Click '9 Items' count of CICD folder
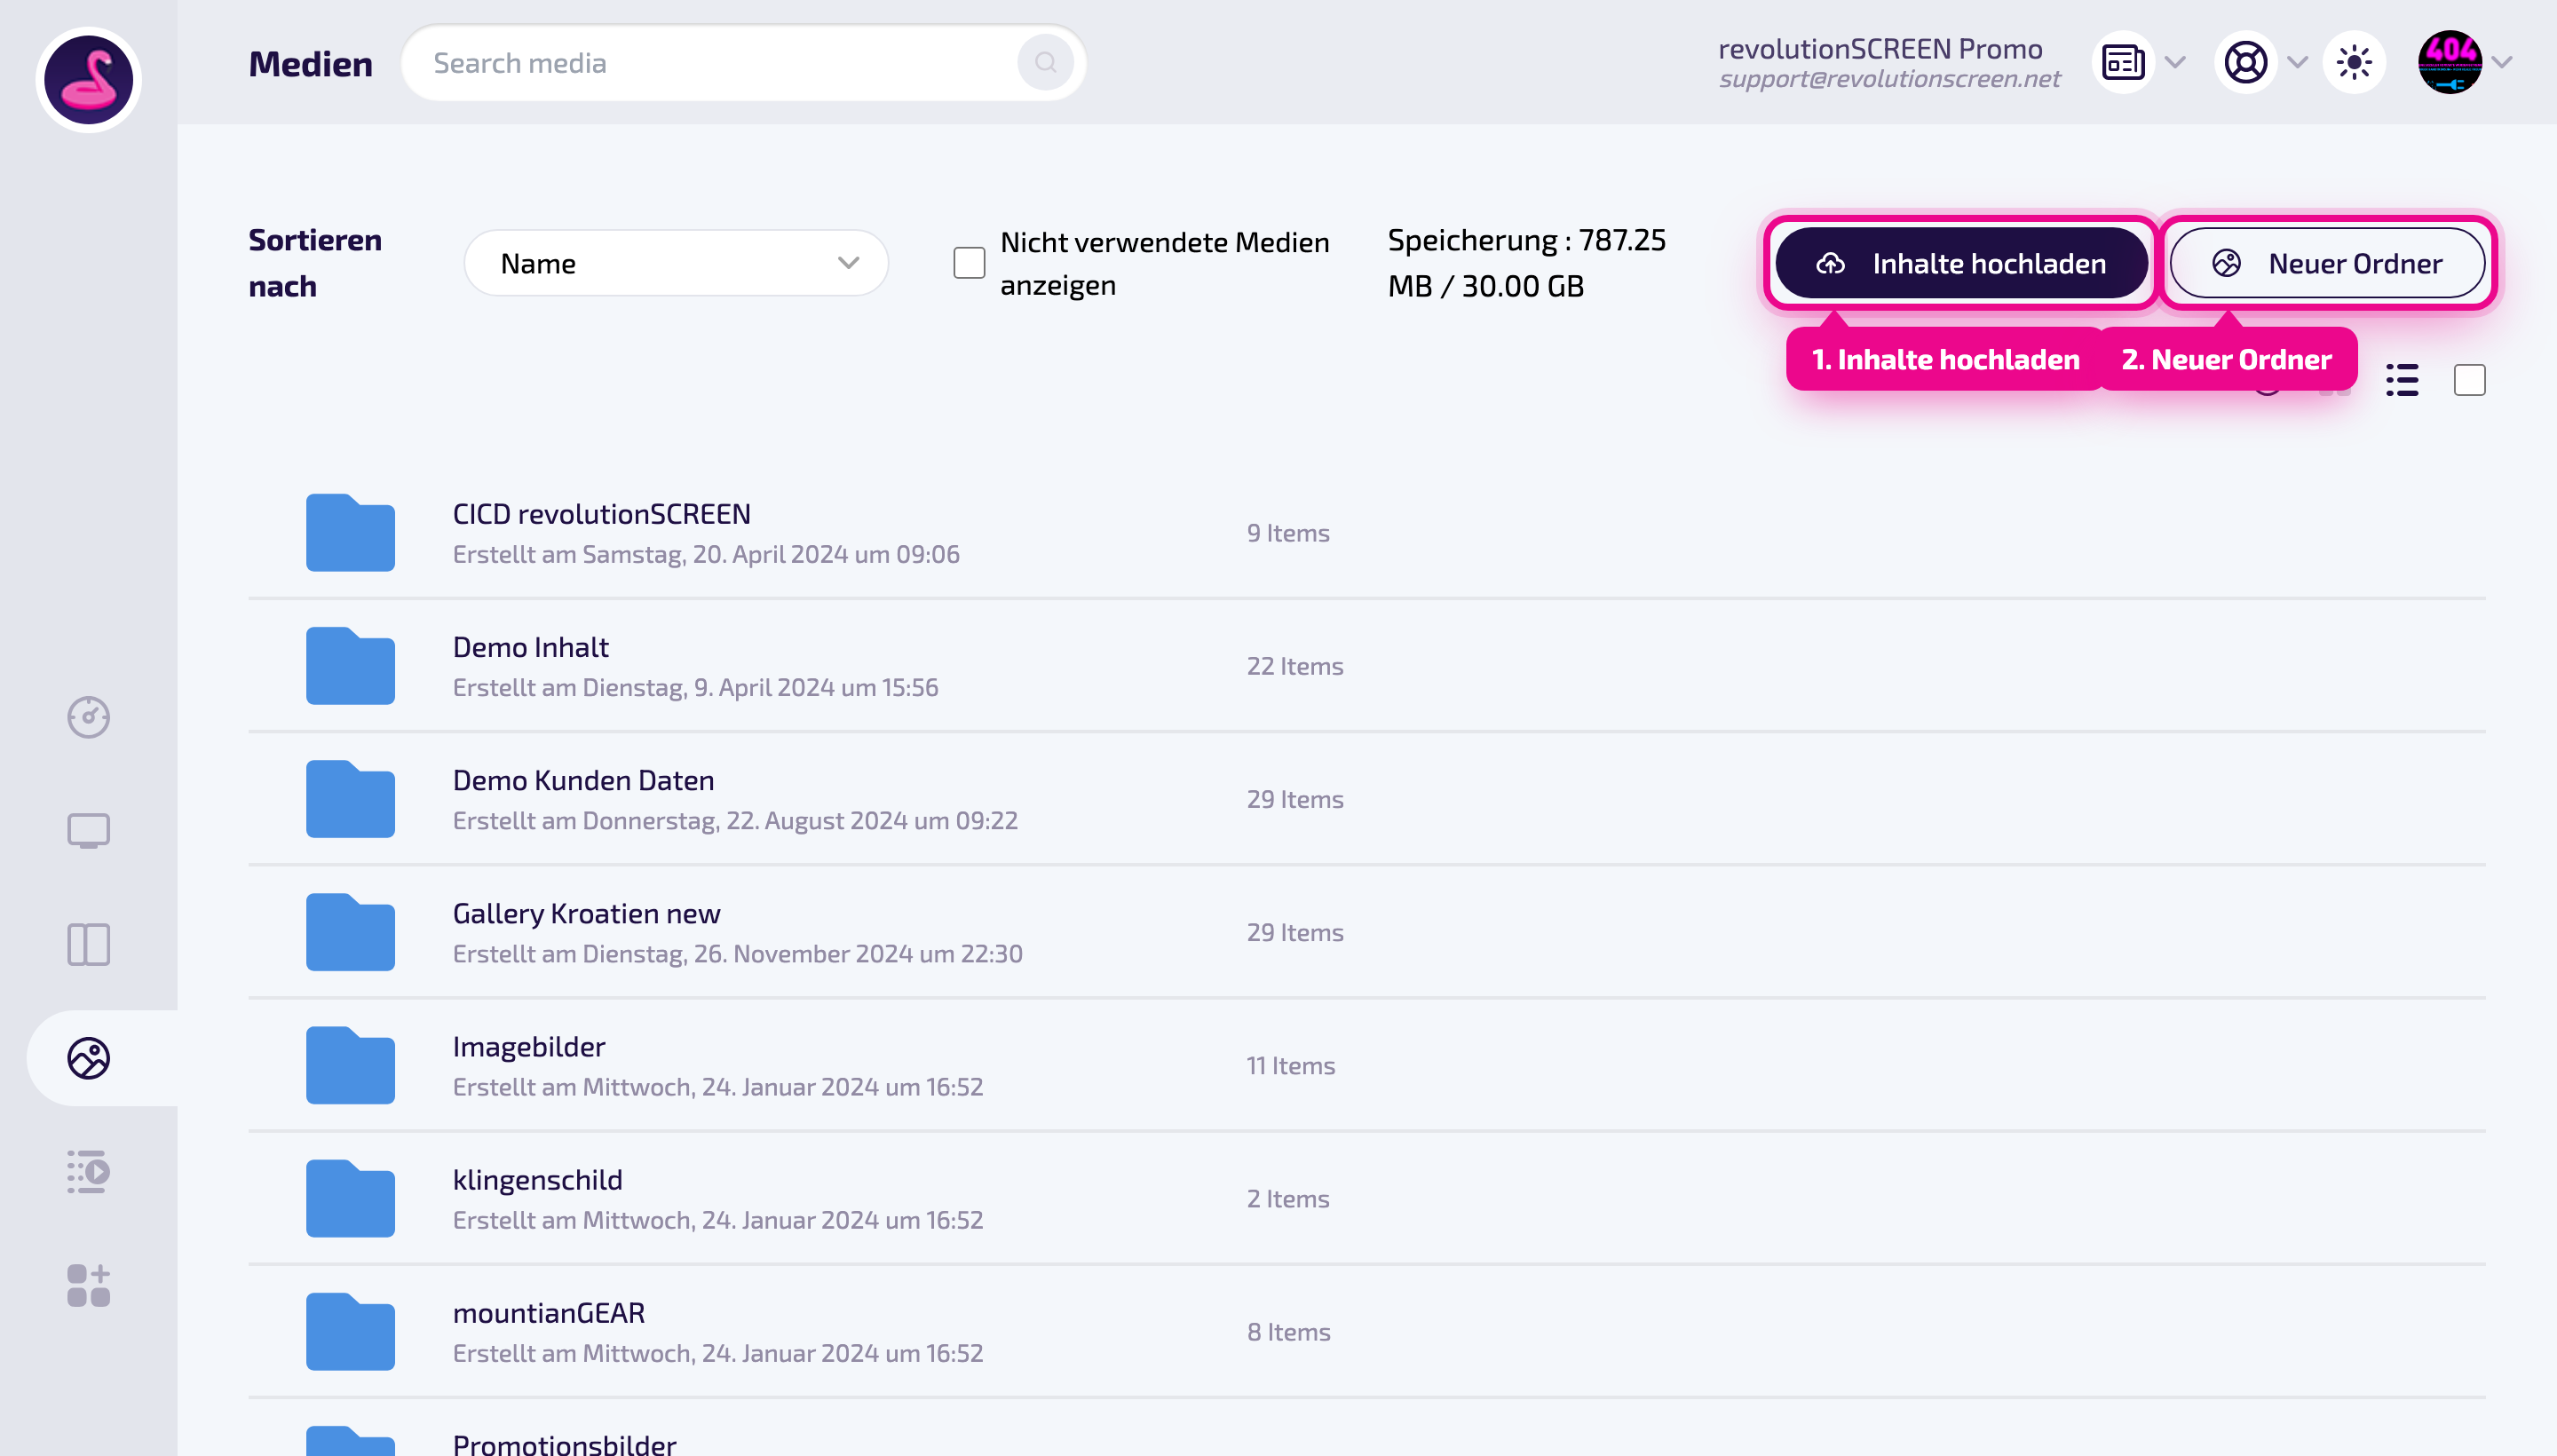The image size is (2557, 1456). tap(1287, 532)
